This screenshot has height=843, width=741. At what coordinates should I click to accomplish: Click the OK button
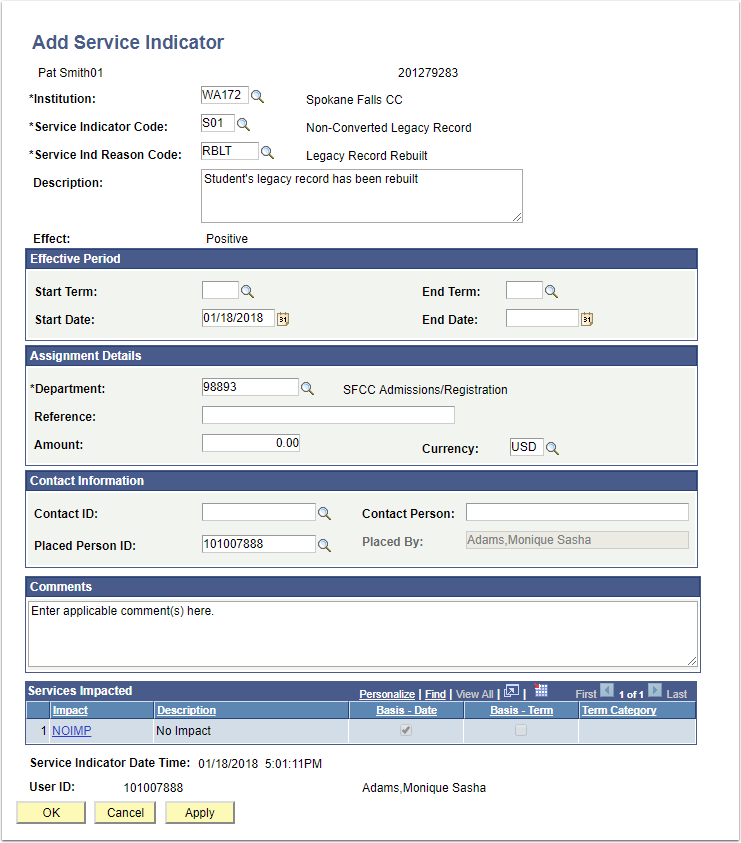click(x=51, y=812)
